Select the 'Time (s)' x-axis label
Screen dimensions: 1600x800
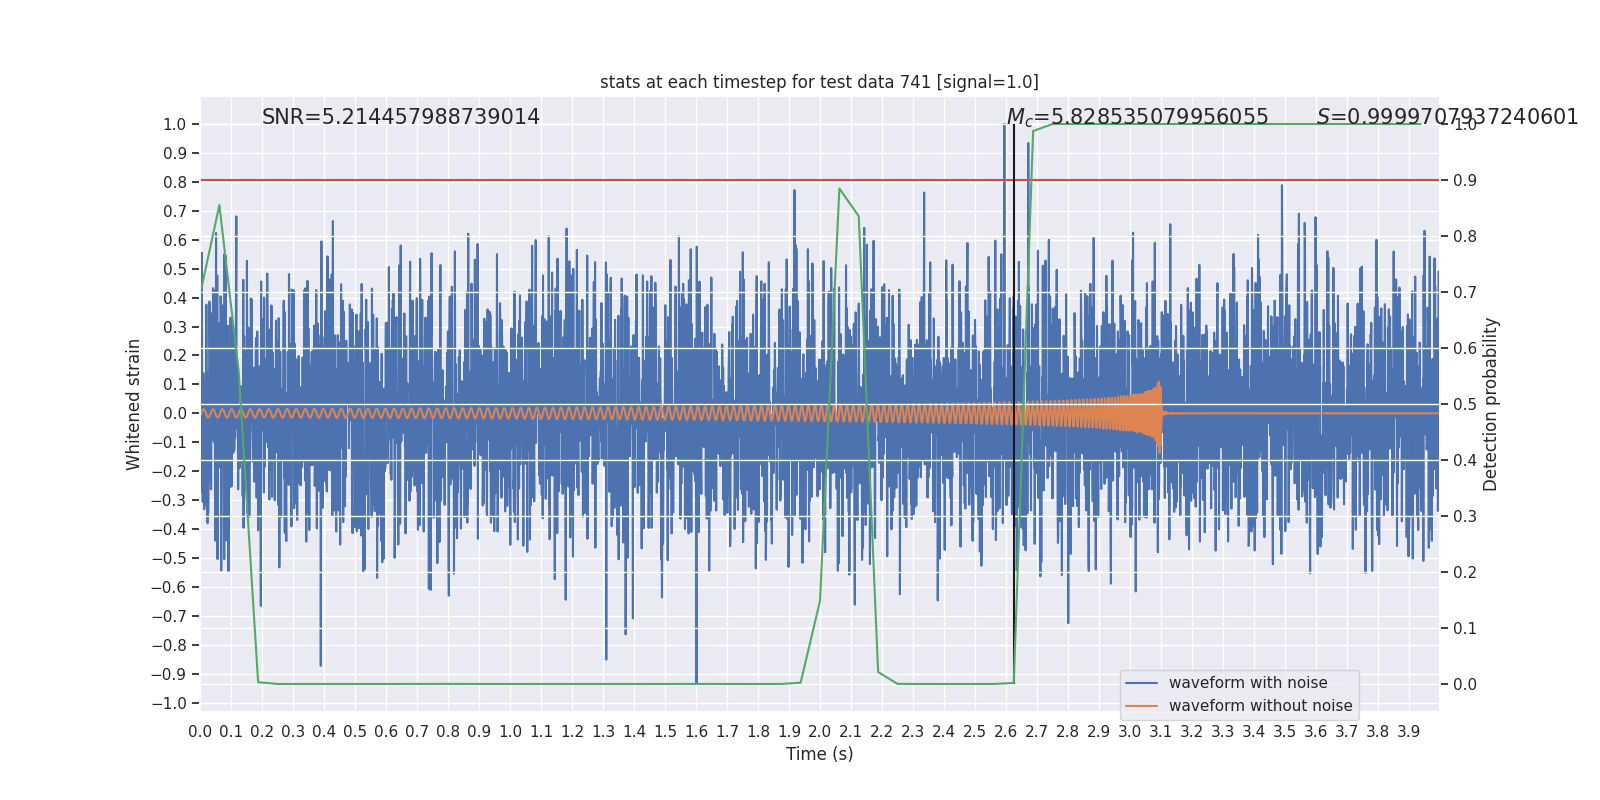[819, 754]
